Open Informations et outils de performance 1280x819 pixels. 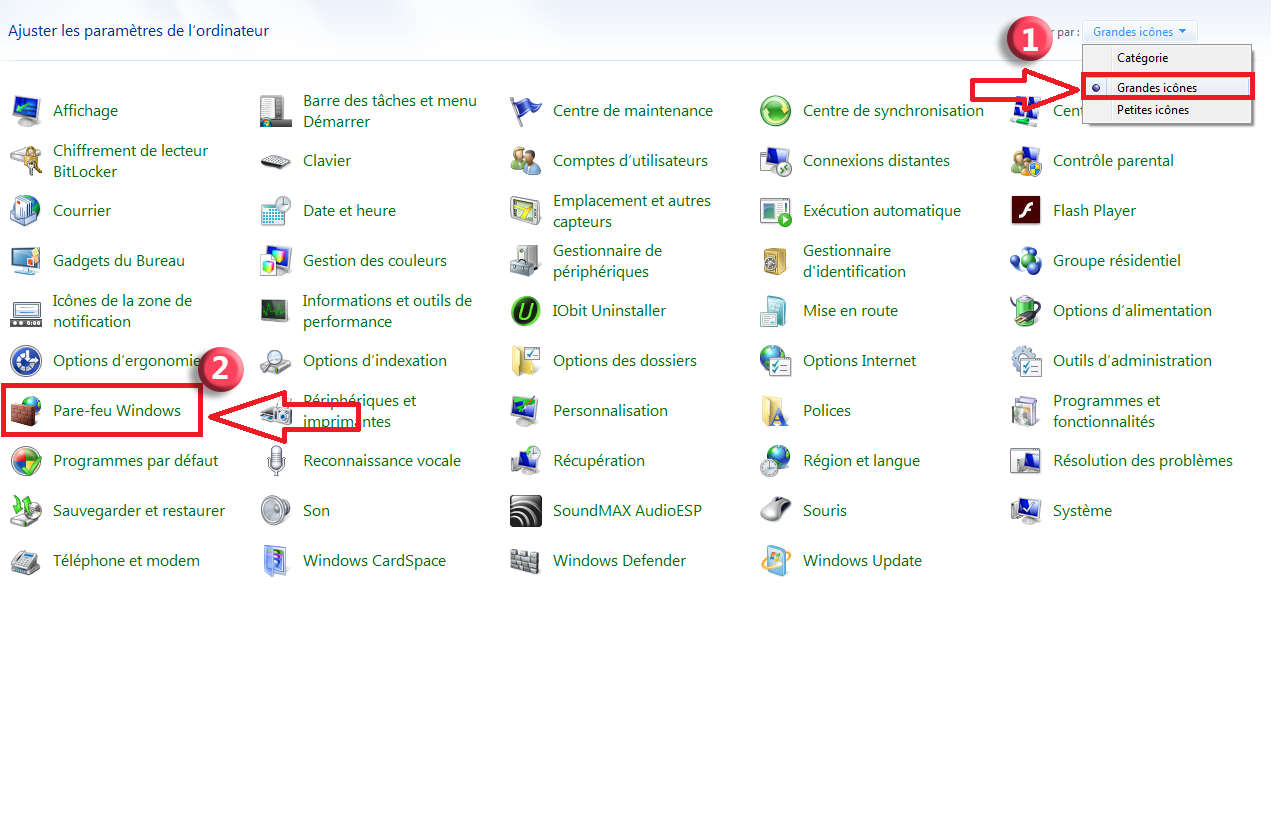387,311
